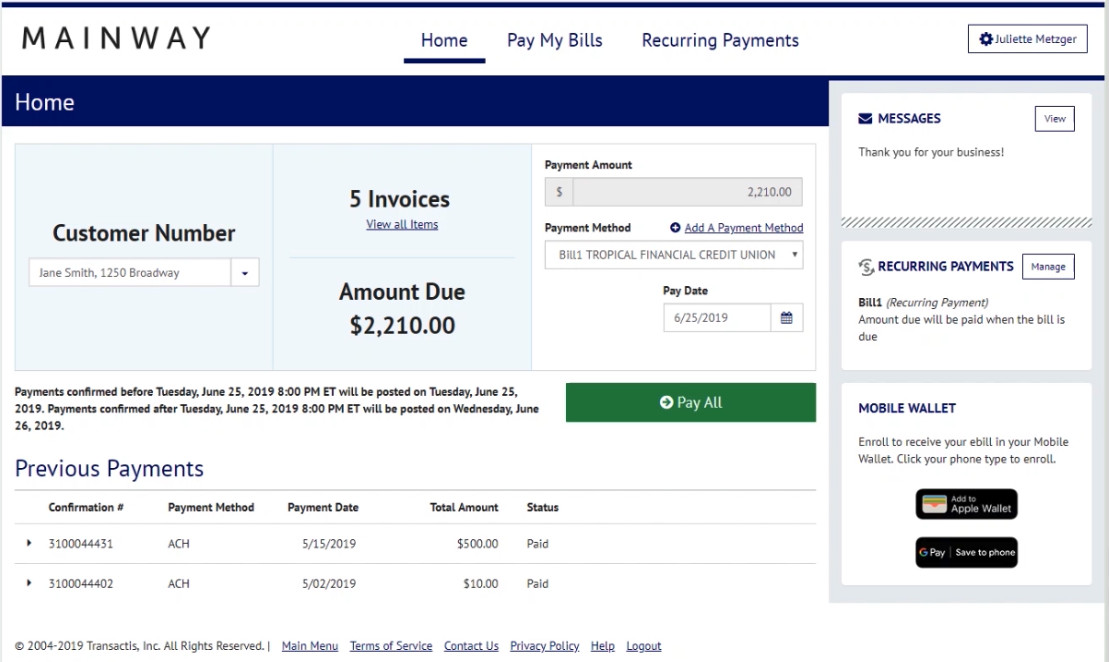This screenshot has width=1109, height=662.
Task: Click the Recurring Payments dollar-cycle icon
Action: pyautogui.click(x=866, y=267)
